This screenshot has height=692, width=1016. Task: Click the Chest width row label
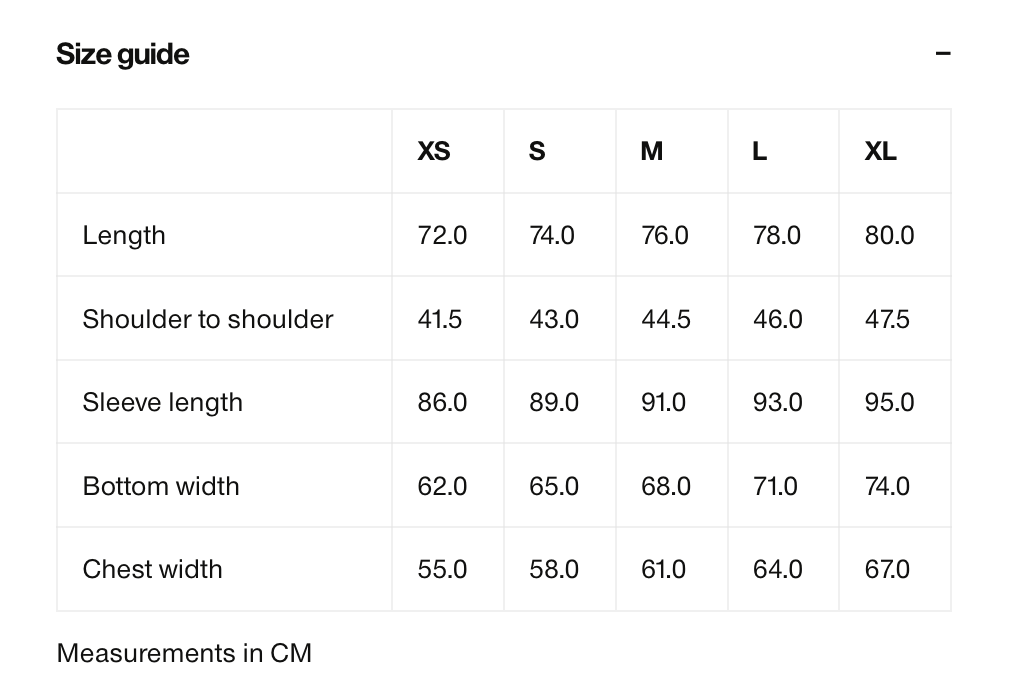click(x=152, y=570)
